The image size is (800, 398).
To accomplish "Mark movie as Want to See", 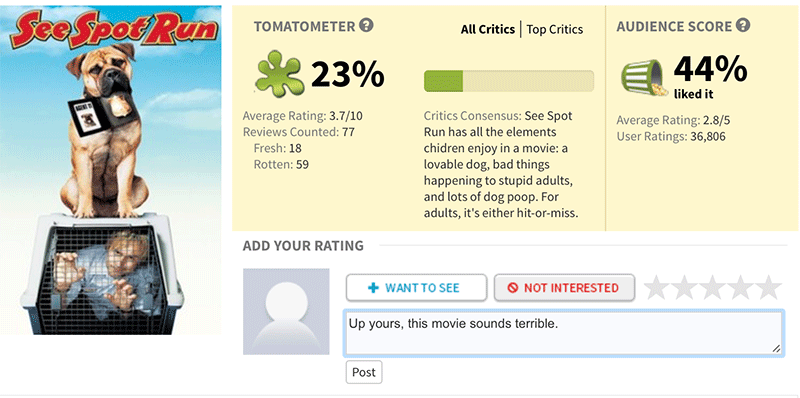I will click(416, 288).
